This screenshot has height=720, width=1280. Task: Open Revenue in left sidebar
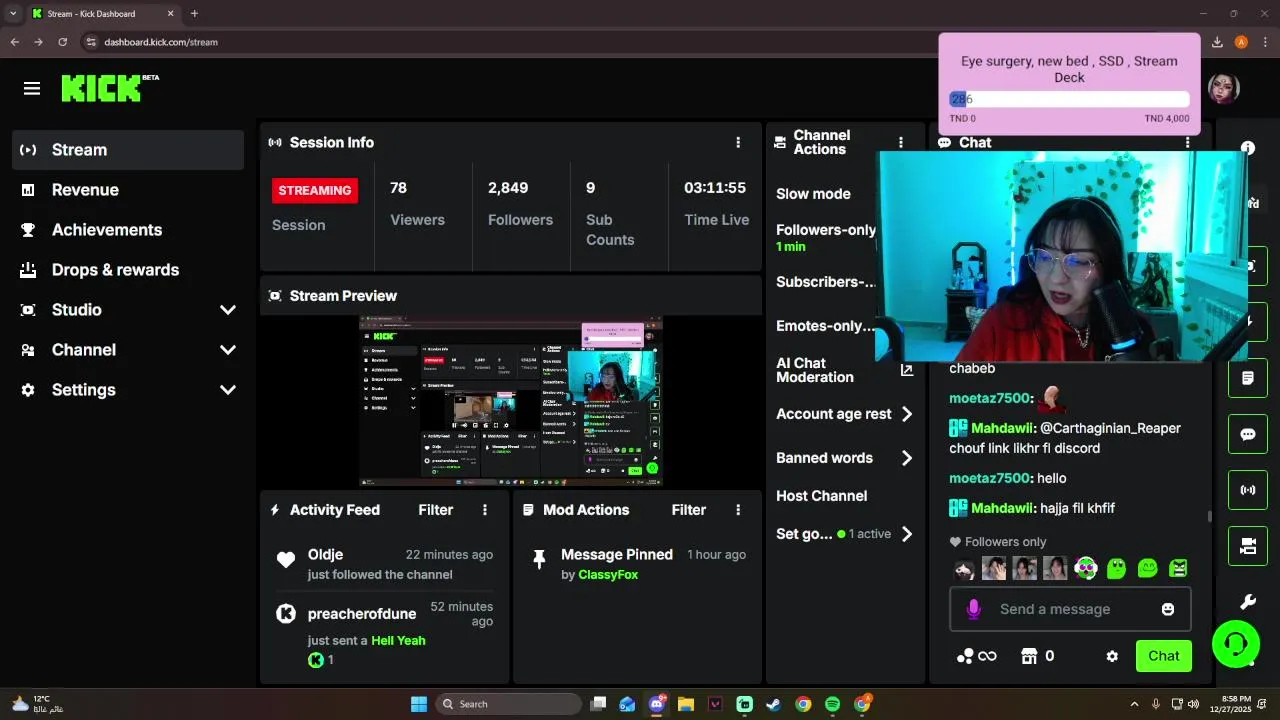point(128,190)
